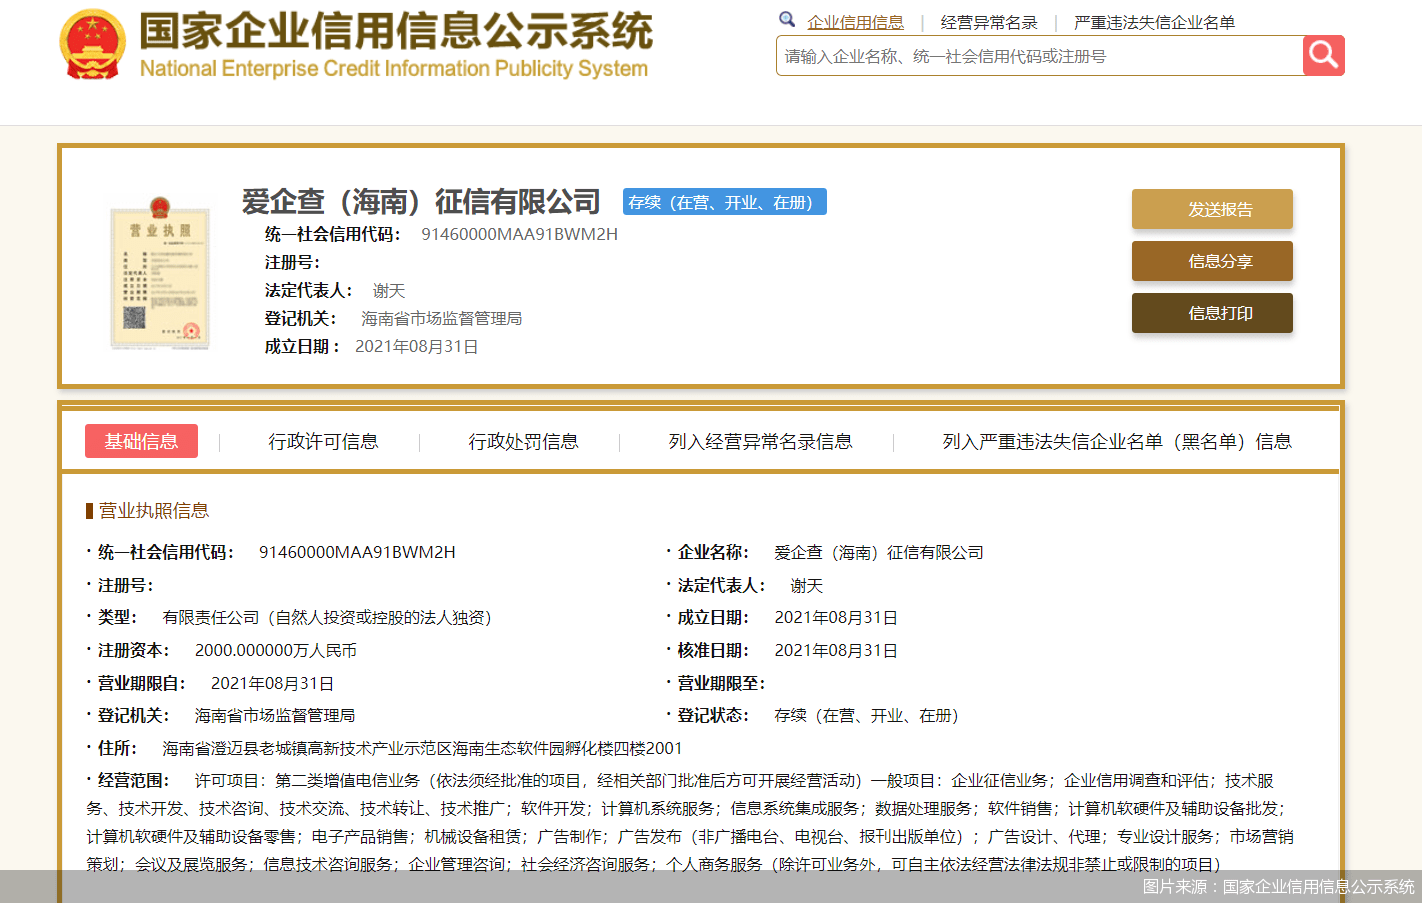The width and height of the screenshot is (1422, 903).
Task: Switch to the 行政许可信息 tab
Action: click(x=323, y=441)
